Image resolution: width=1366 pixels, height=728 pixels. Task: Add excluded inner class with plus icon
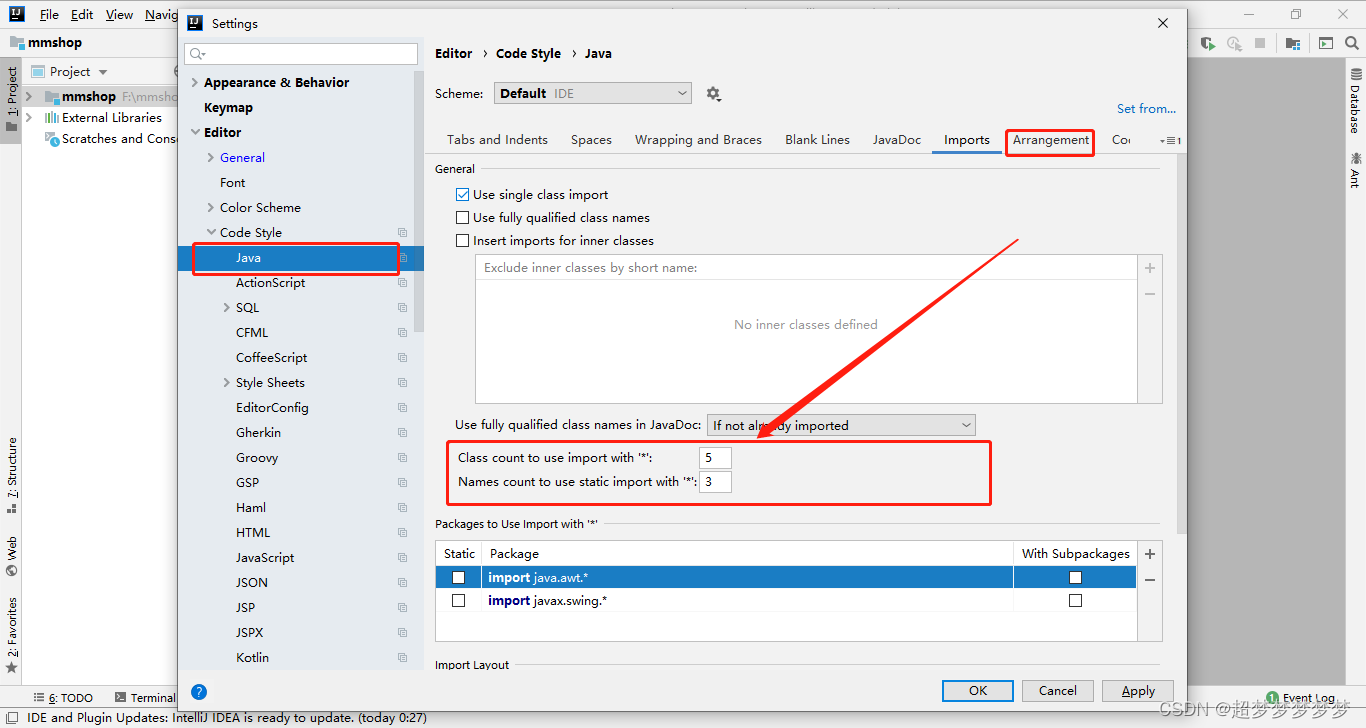1150,268
